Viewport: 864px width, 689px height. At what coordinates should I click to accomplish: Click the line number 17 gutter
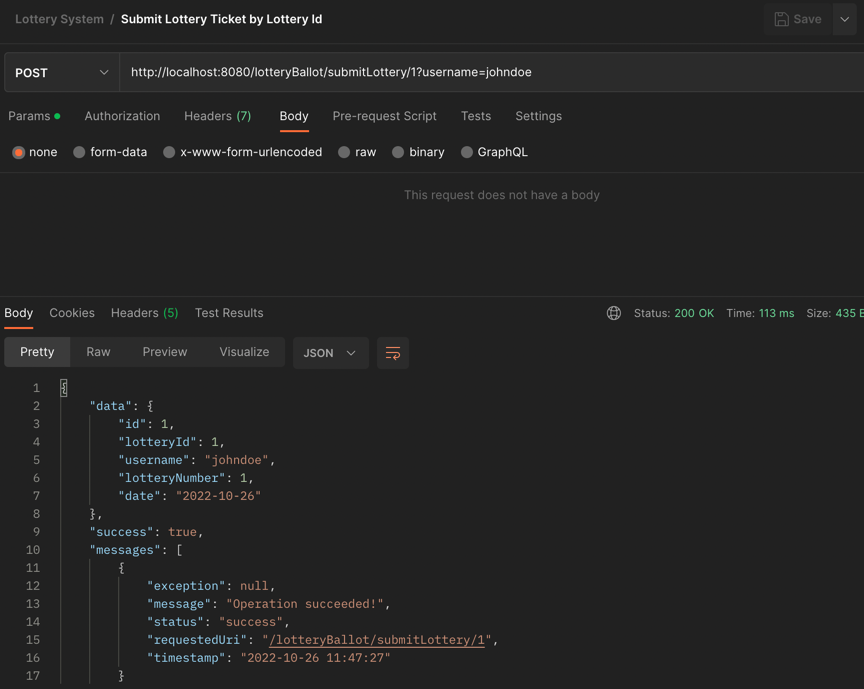(33, 676)
